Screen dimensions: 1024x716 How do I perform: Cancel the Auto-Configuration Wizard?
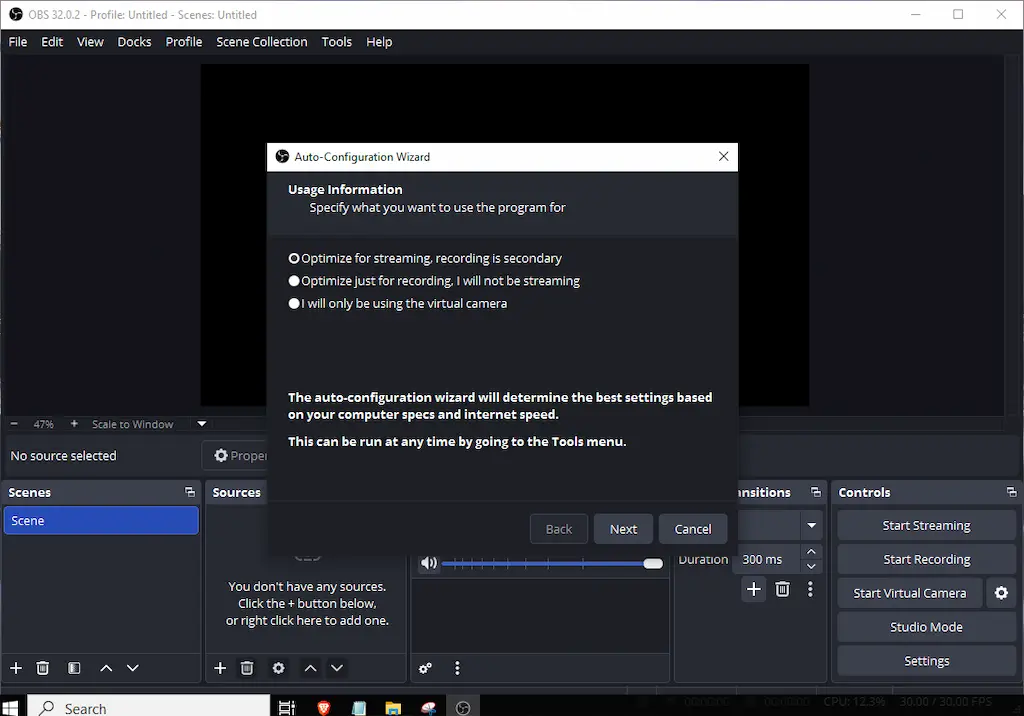693,529
